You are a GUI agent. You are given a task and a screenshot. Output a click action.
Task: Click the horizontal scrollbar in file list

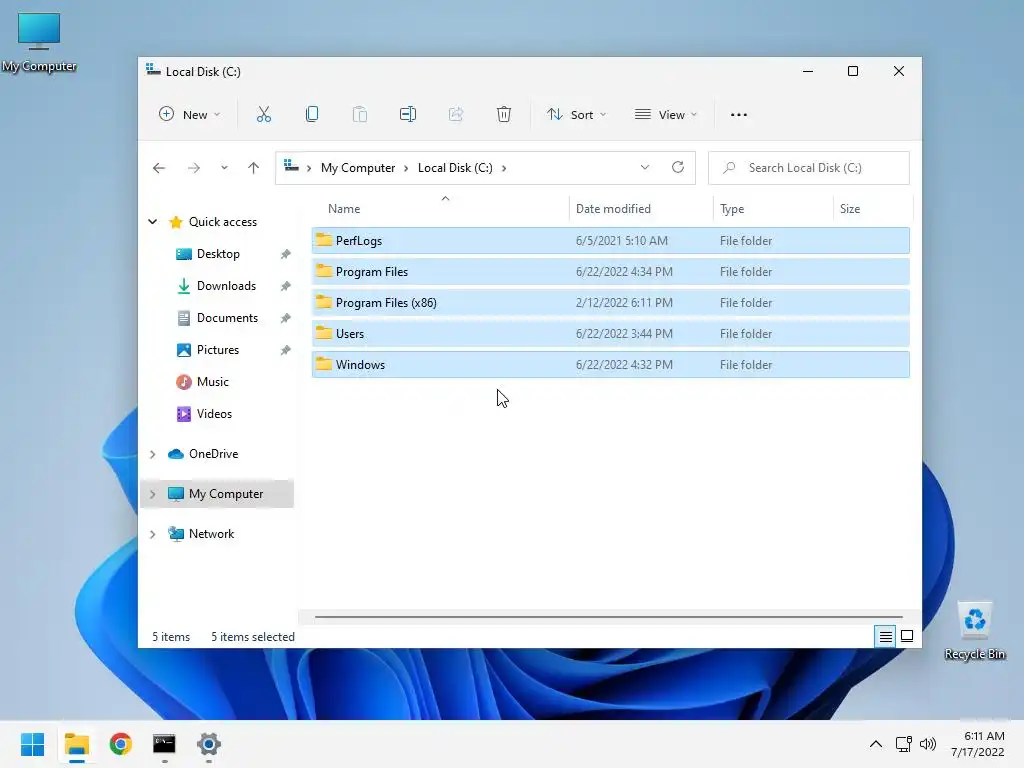[609, 616]
